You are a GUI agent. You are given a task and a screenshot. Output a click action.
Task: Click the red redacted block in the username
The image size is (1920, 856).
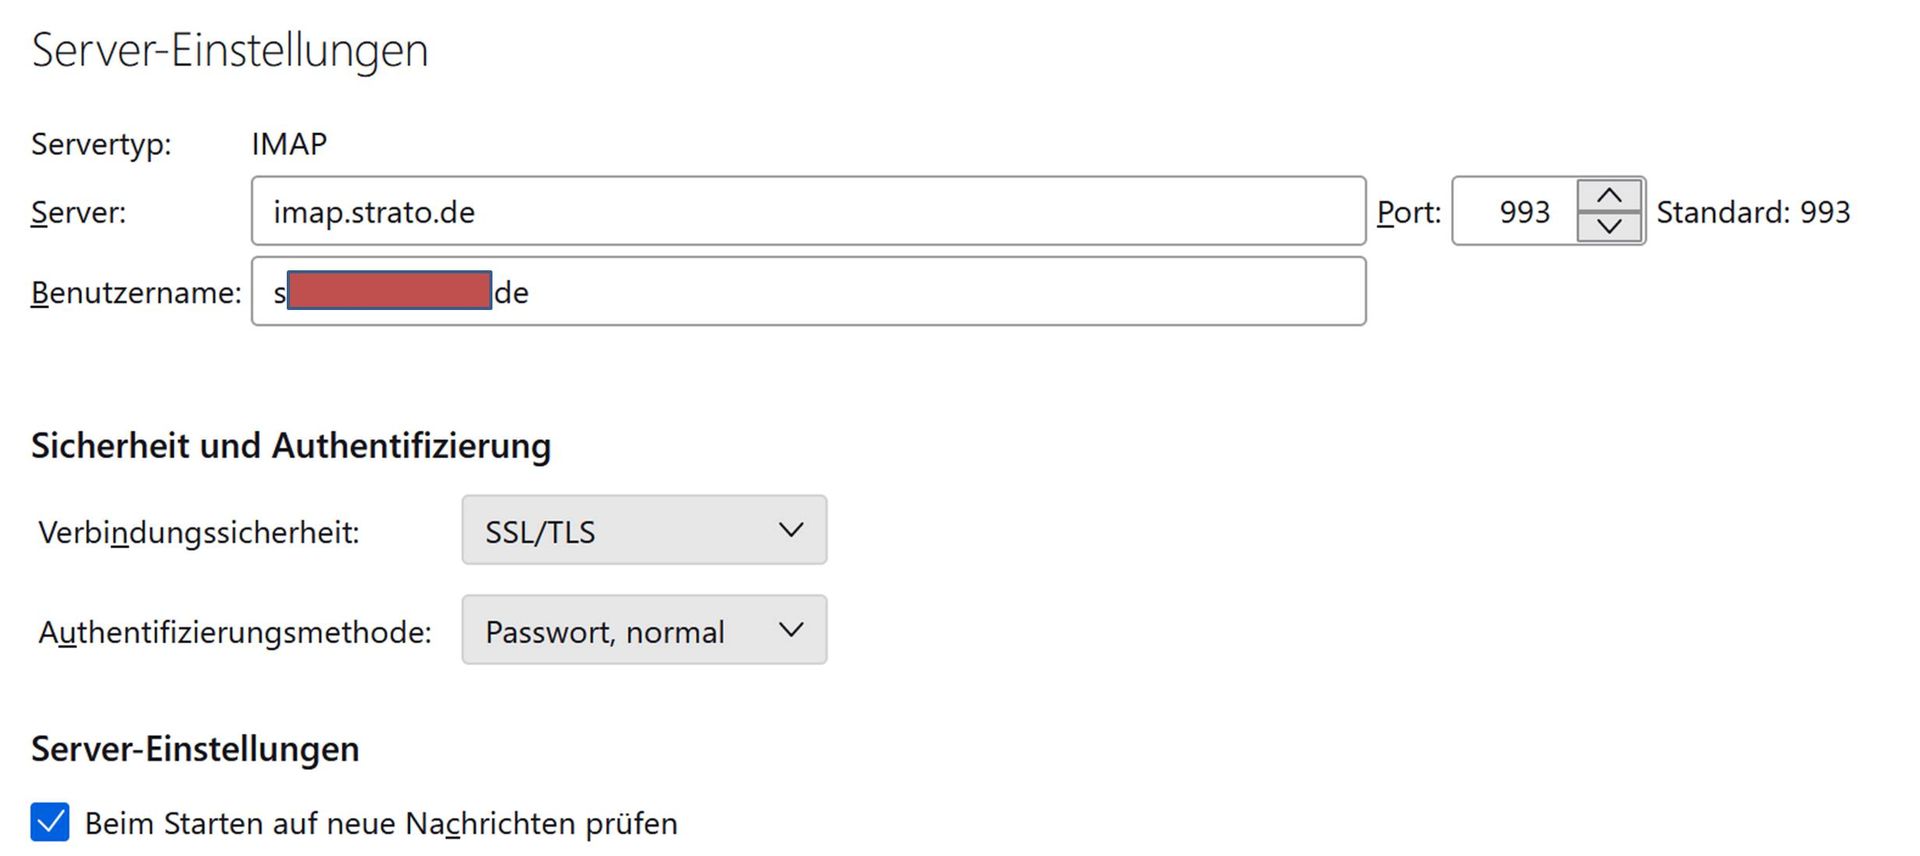(x=389, y=290)
